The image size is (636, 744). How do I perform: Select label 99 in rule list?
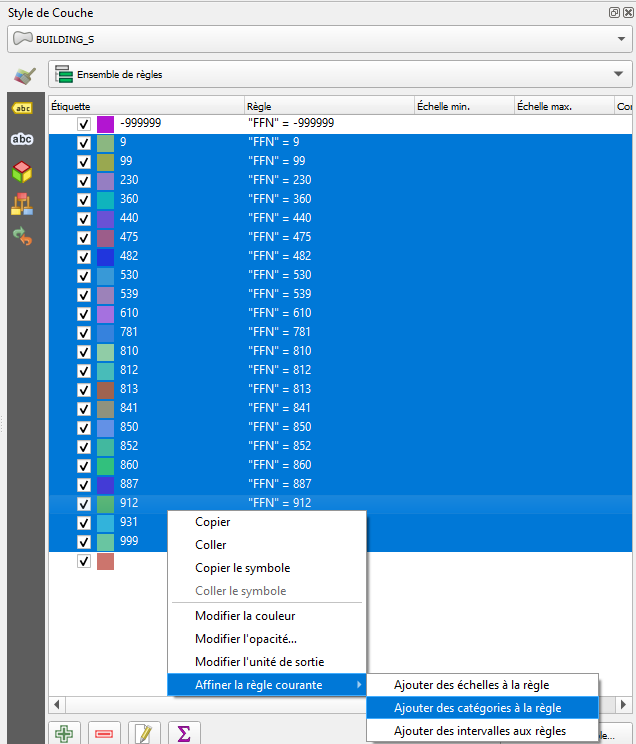[x=126, y=161]
